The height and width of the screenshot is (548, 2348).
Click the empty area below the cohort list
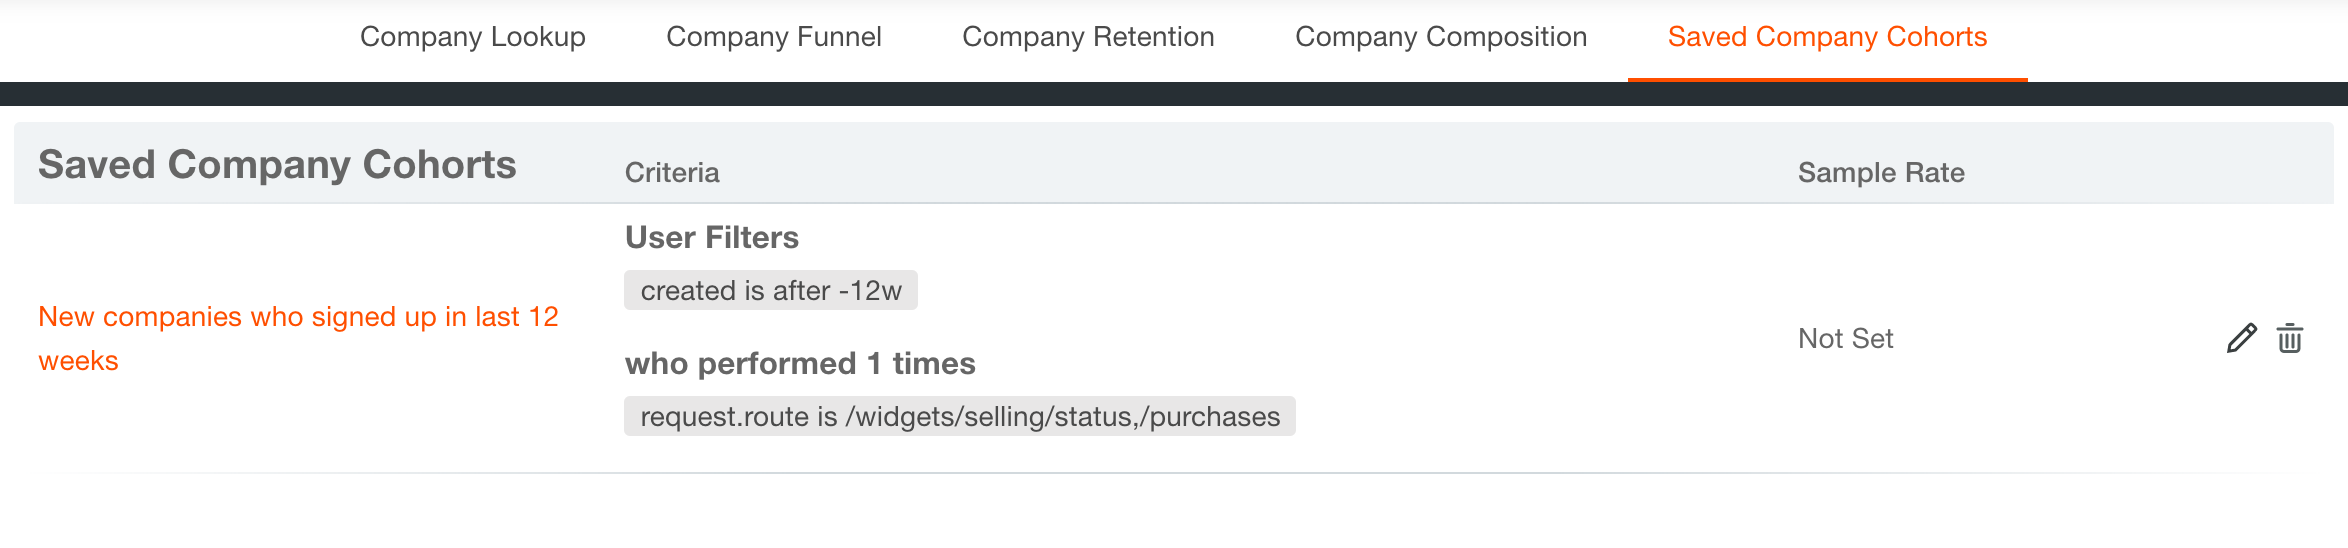[x=1174, y=515]
